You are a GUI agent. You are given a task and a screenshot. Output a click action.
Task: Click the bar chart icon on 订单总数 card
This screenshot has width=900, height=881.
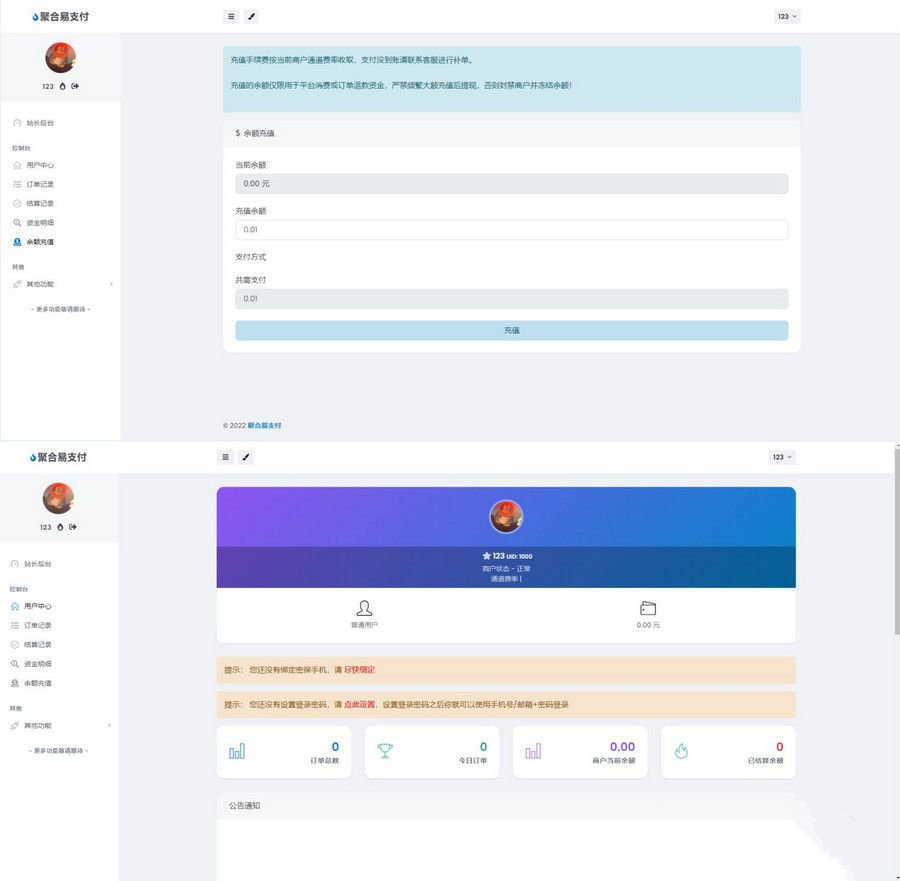[x=236, y=751]
